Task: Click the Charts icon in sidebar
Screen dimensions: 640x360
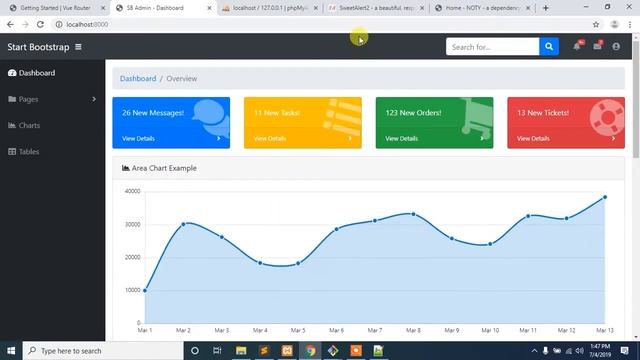Action: click(12, 125)
